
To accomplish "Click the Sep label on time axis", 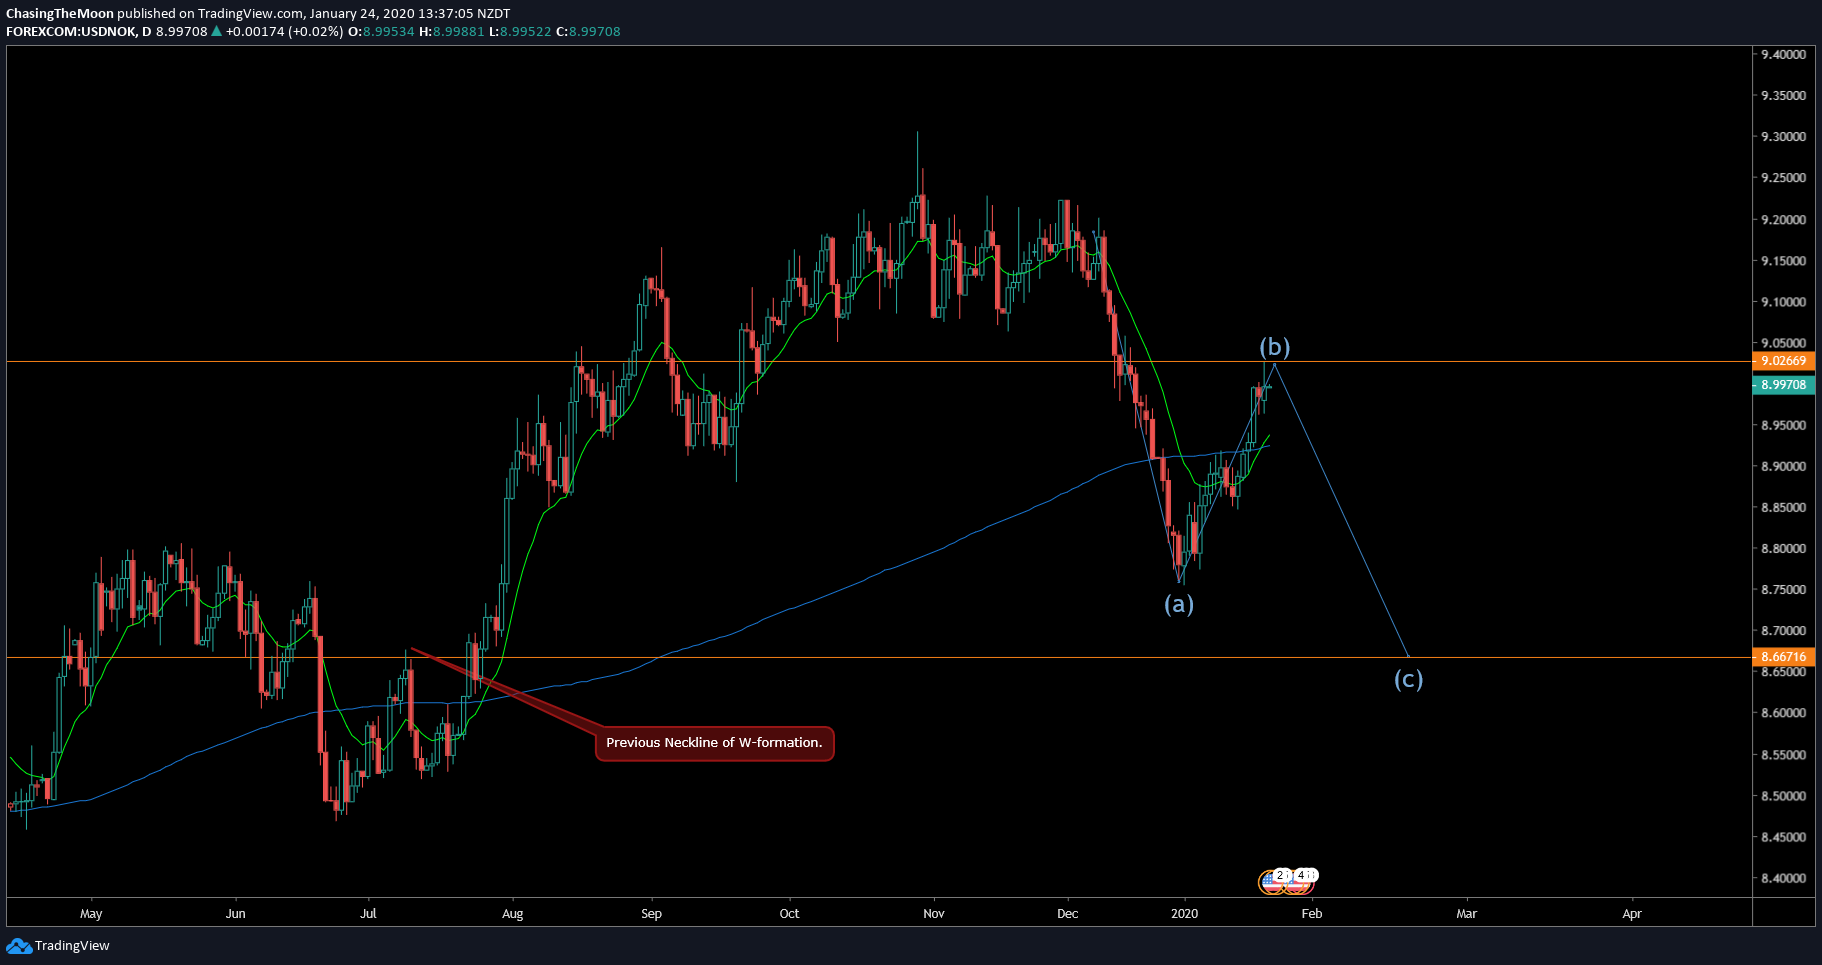I will click(x=651, y=913).
